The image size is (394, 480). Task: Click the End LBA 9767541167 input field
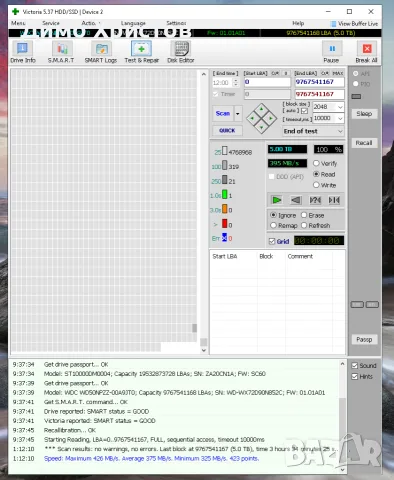[319, 82]
